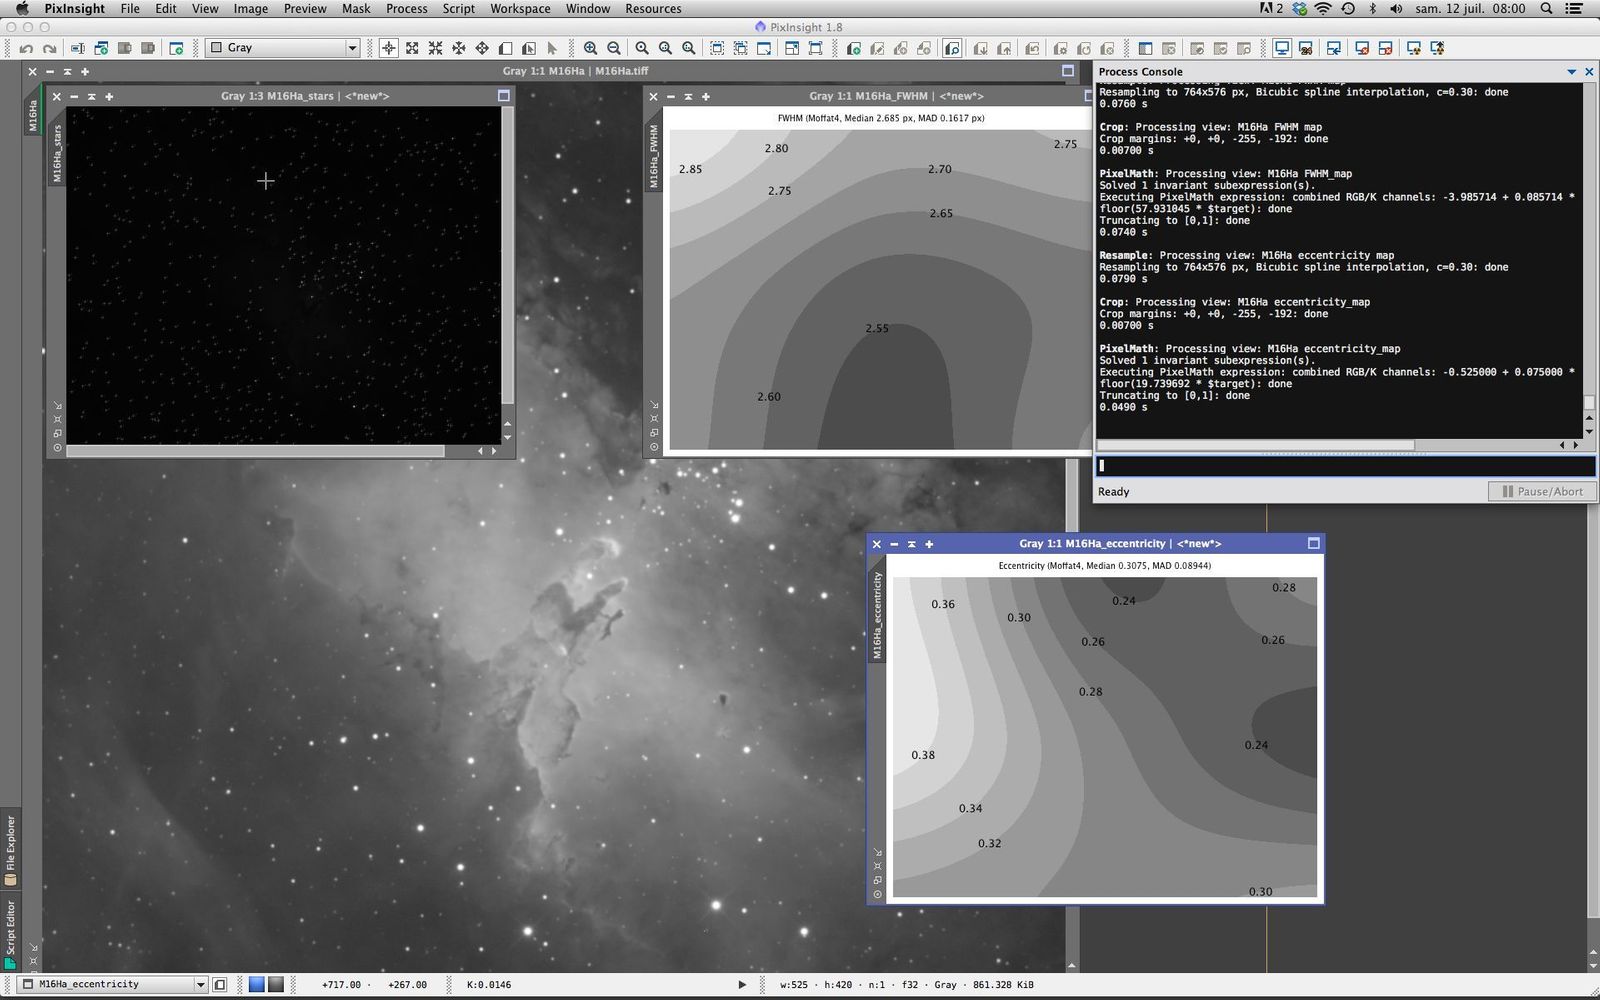The width and height of the screenshot is (1600, 1000).
Task: Select the Zoom In magnifier tool
Action: point(590,48)
